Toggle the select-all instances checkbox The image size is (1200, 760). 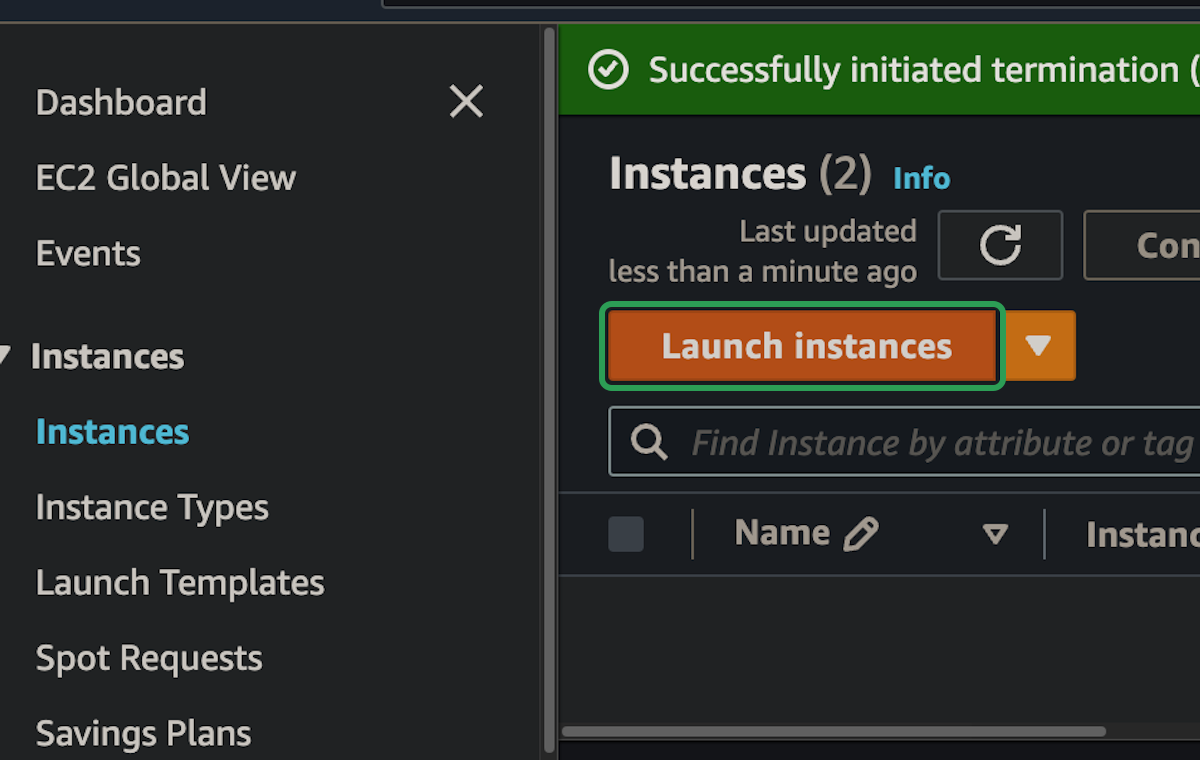tap(626, 534)
